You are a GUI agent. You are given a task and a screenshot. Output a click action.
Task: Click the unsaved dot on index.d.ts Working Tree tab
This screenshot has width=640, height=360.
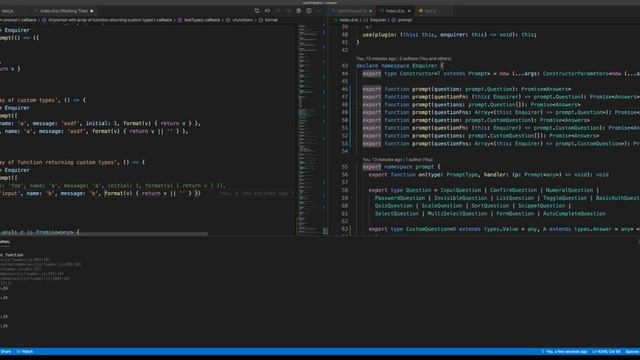click(x=91, y=11)
